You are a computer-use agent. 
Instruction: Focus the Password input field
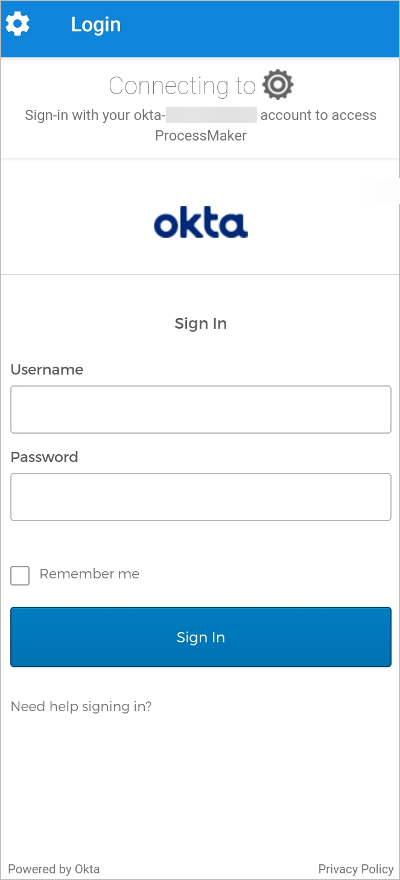coord(201,497)
